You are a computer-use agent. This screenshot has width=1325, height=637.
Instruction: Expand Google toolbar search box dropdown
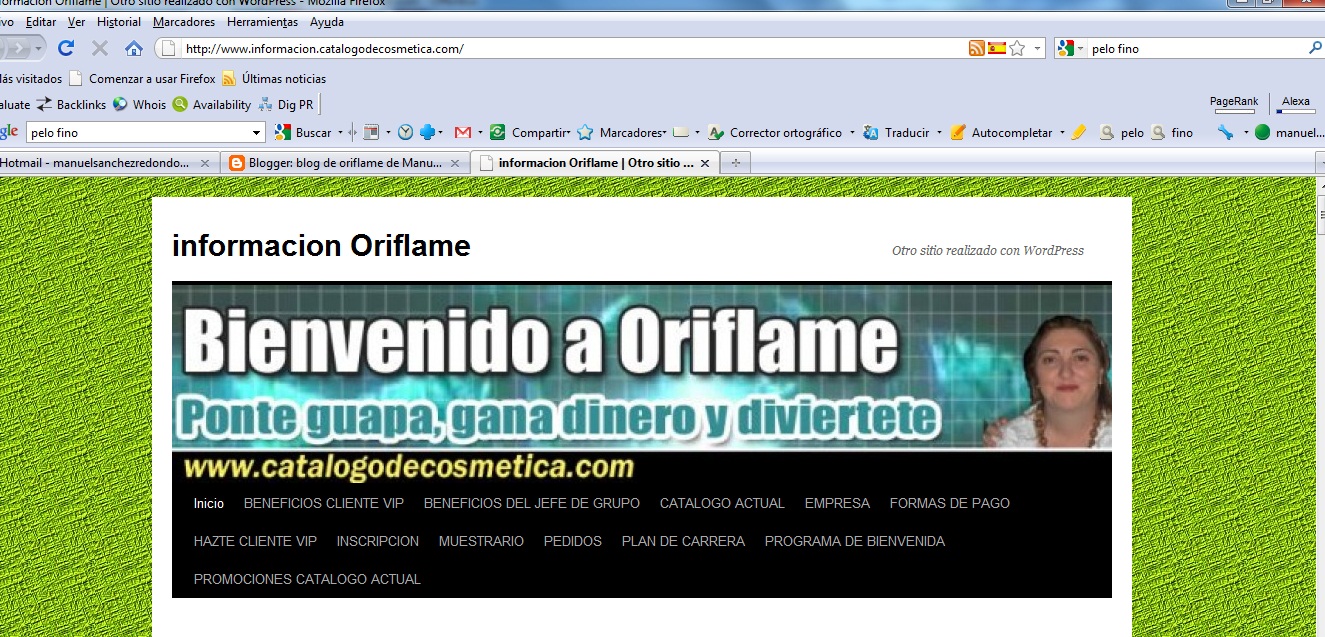pos(257,132)
